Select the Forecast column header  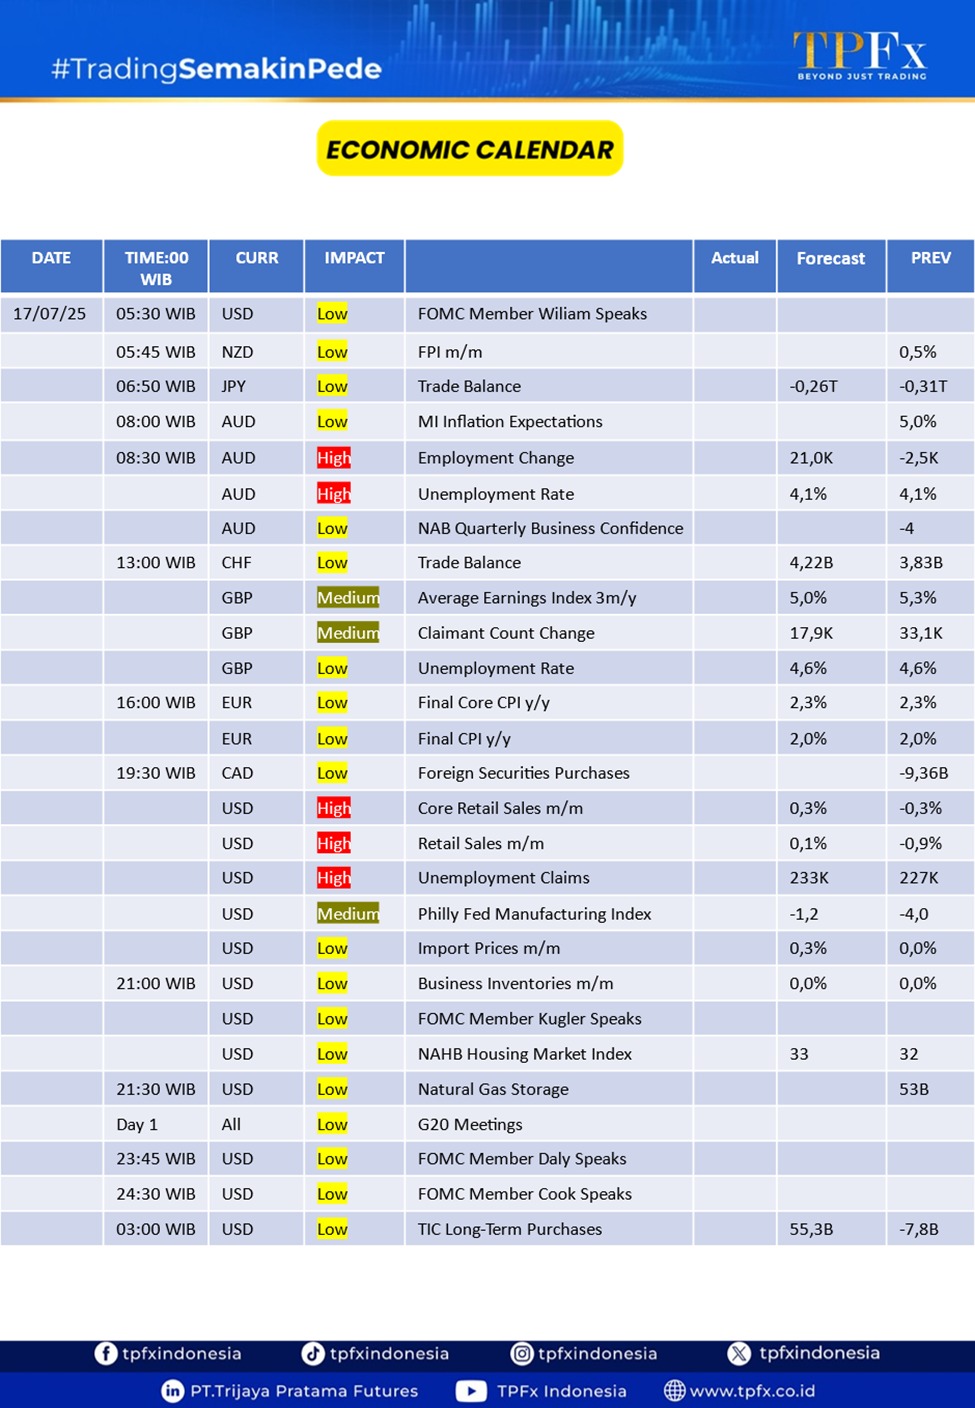coord(830,259)
